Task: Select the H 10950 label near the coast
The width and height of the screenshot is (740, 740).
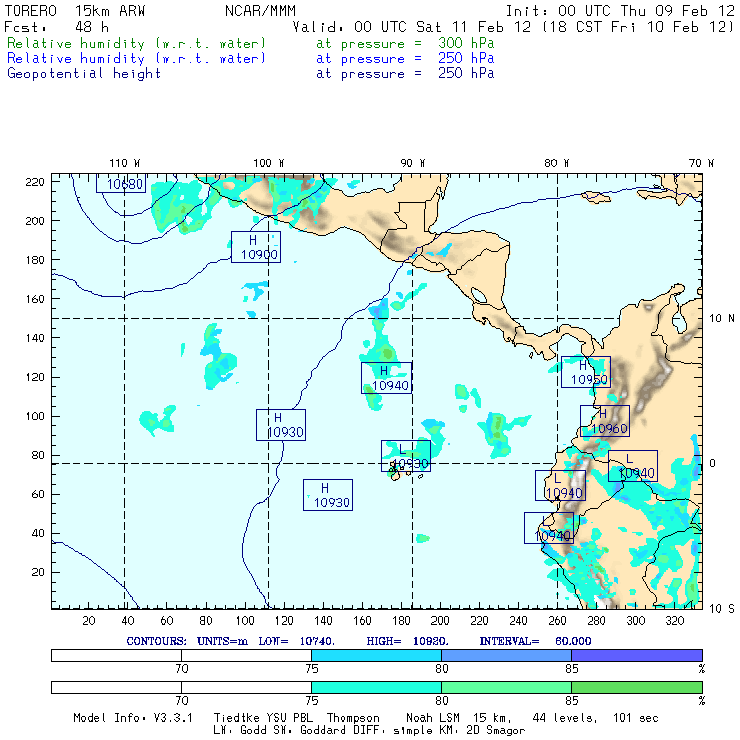Action: click(585, 372)
